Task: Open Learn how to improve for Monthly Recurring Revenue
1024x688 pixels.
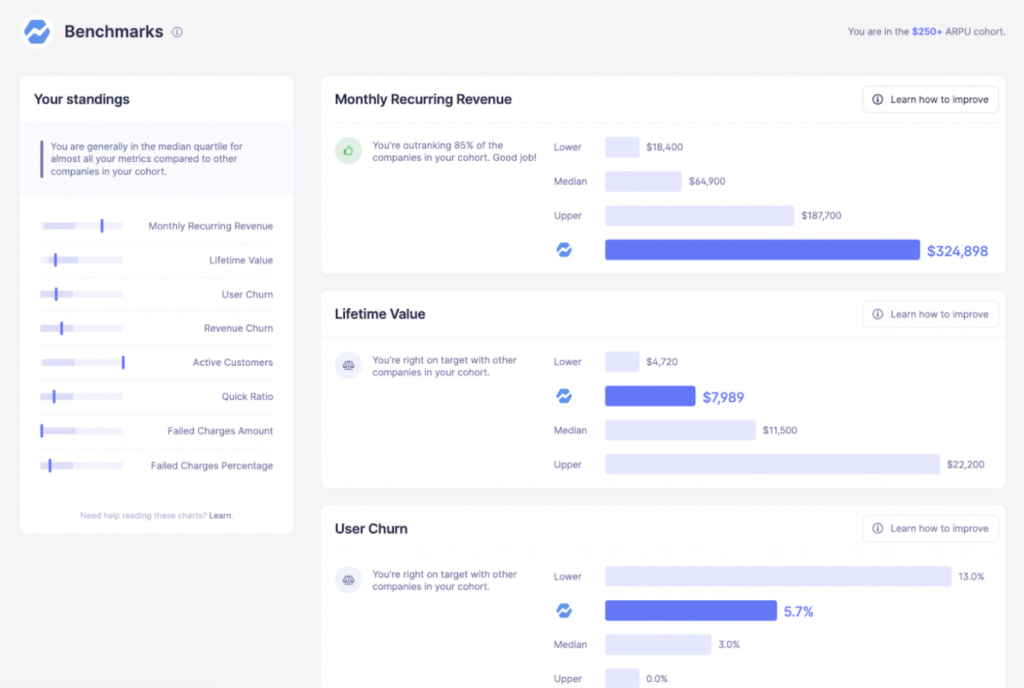Action: point(930,99)
